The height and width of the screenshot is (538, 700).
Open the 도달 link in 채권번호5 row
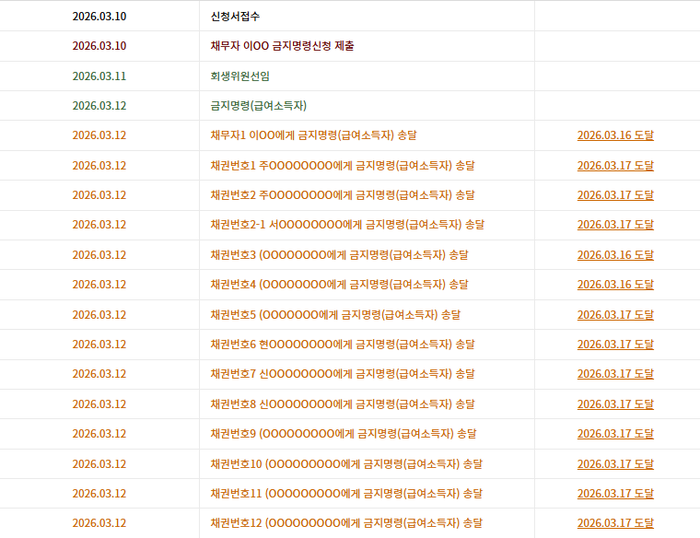click(615, 315)
